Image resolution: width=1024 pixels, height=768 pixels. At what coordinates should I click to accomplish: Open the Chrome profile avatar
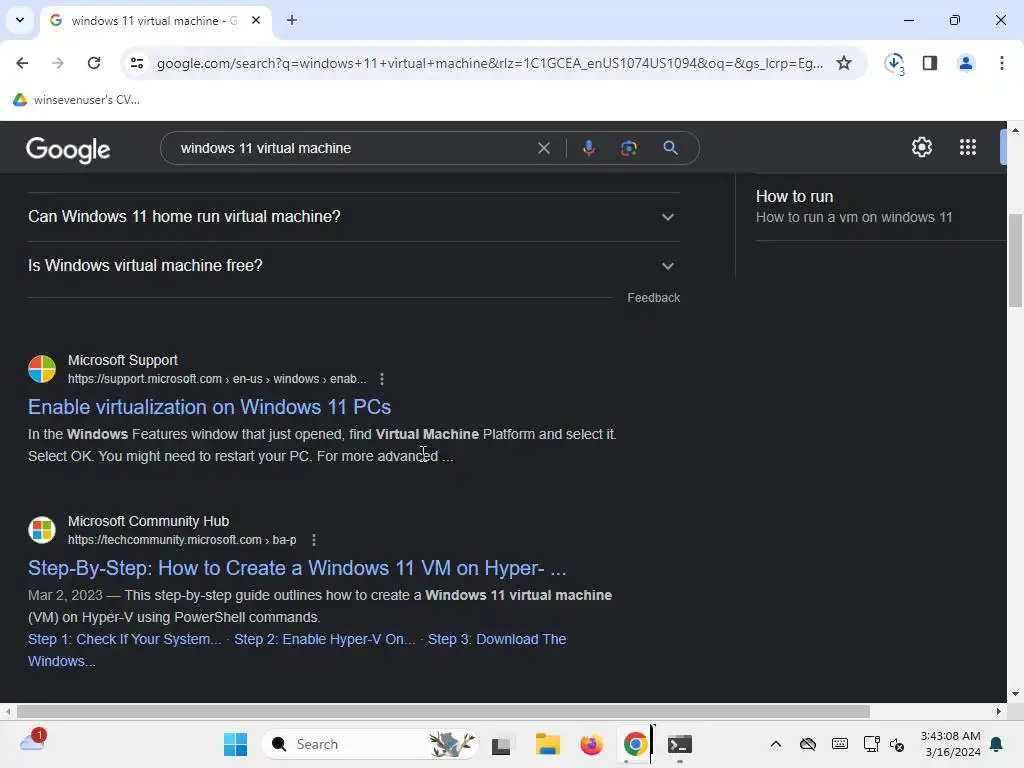(x=966, y=63)
